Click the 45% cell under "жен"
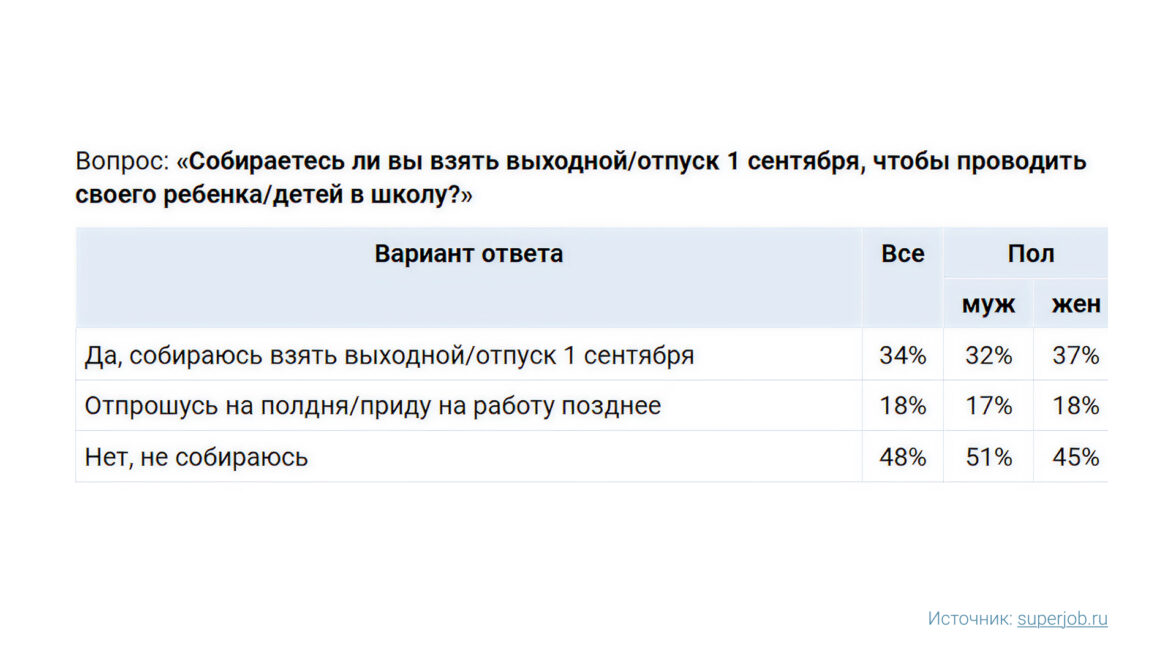The width and height of the screenshot is (1176, 662). coord(1075,457)
